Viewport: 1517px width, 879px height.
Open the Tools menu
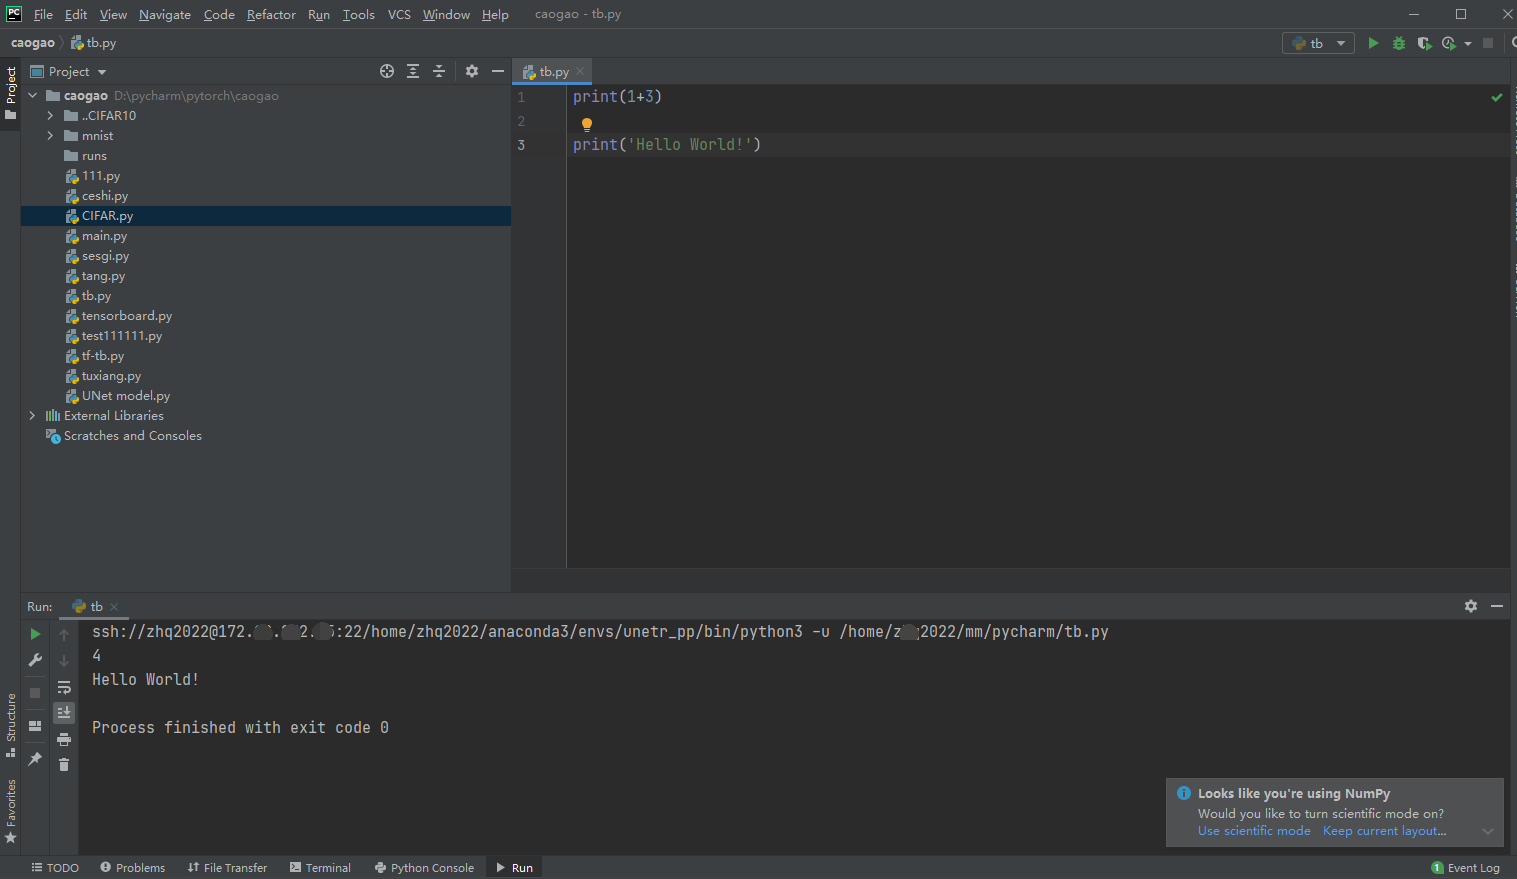[x=358, y=14]
